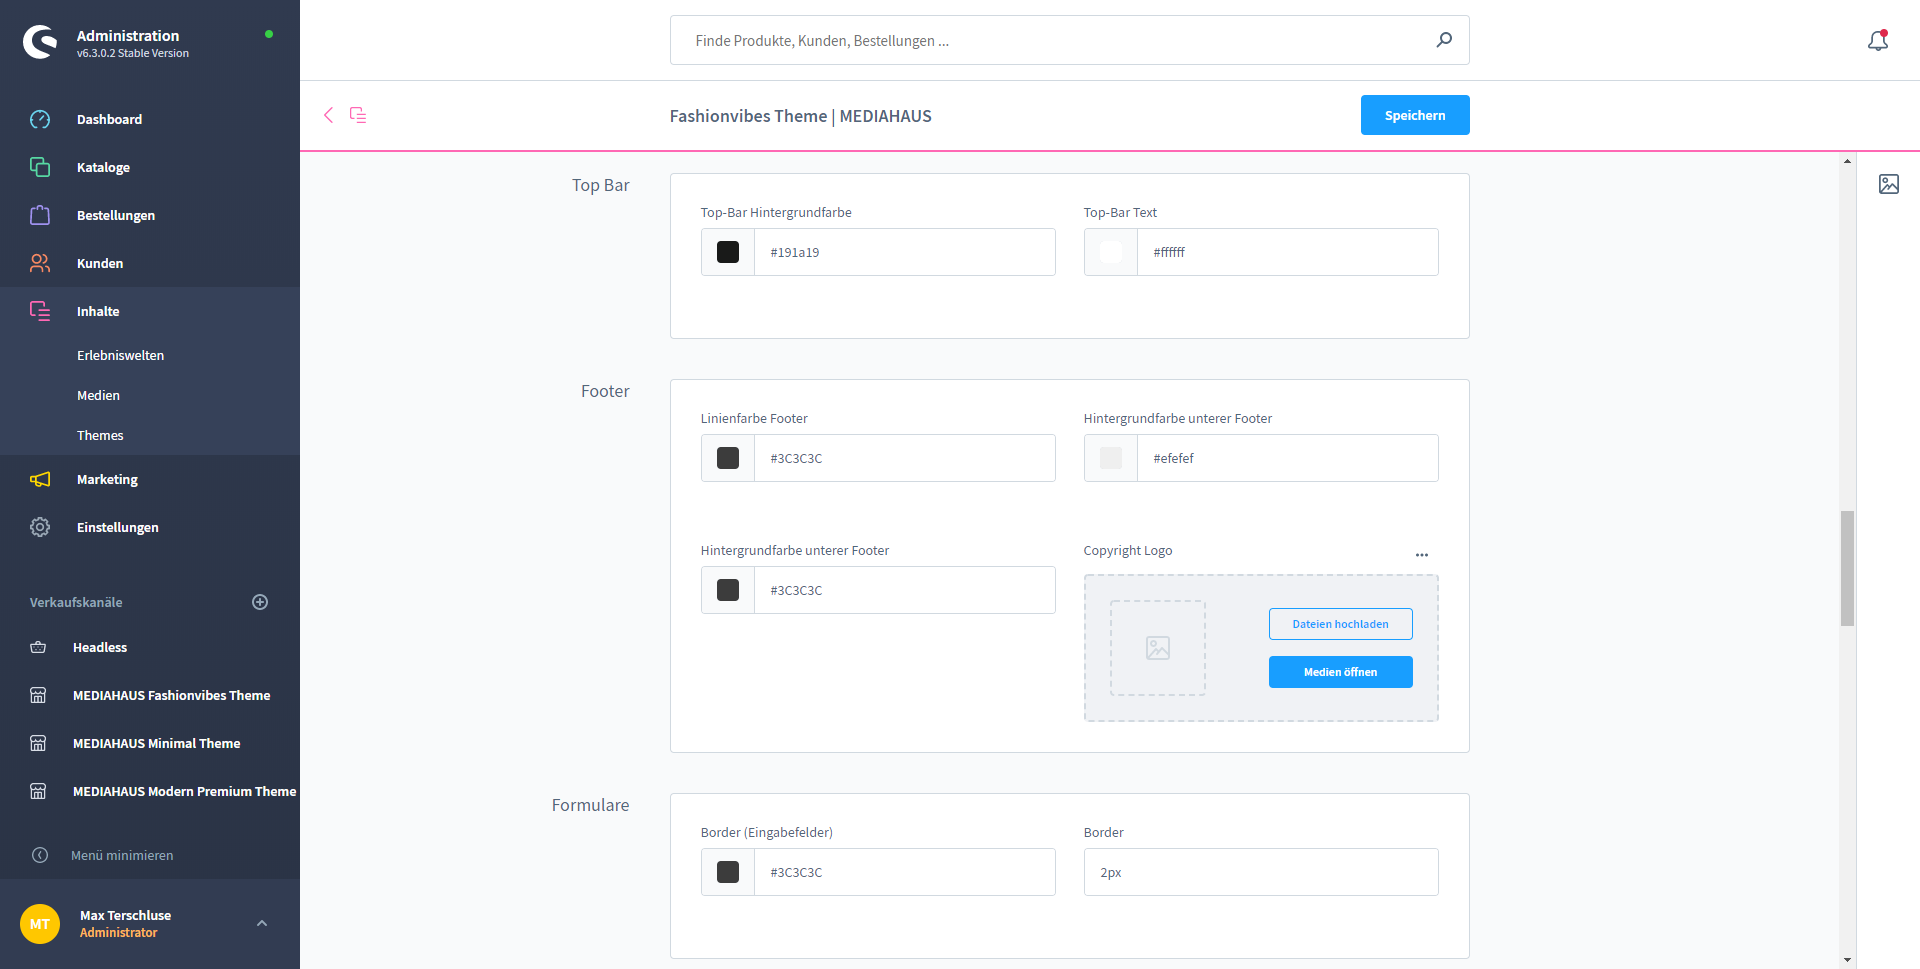The width and height of the screenshot is (1920, 969).
Task: Click the Dashboard gauge icon
Action: [40, 119]
